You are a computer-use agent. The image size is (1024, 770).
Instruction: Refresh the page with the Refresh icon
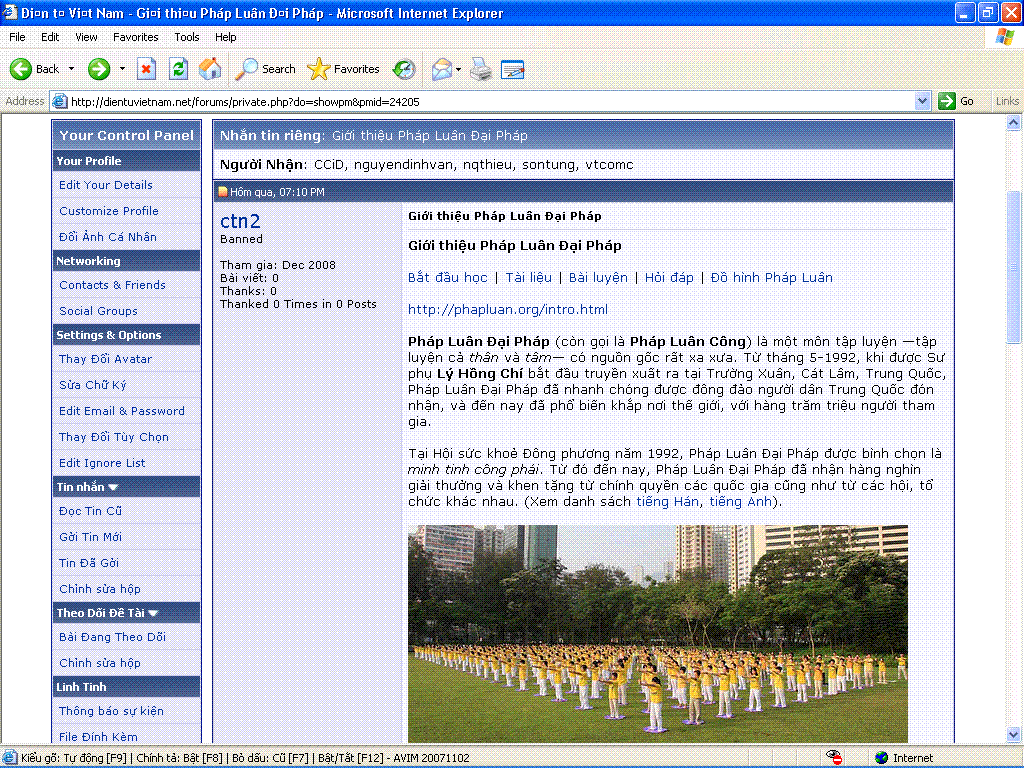tap(178, 69)
